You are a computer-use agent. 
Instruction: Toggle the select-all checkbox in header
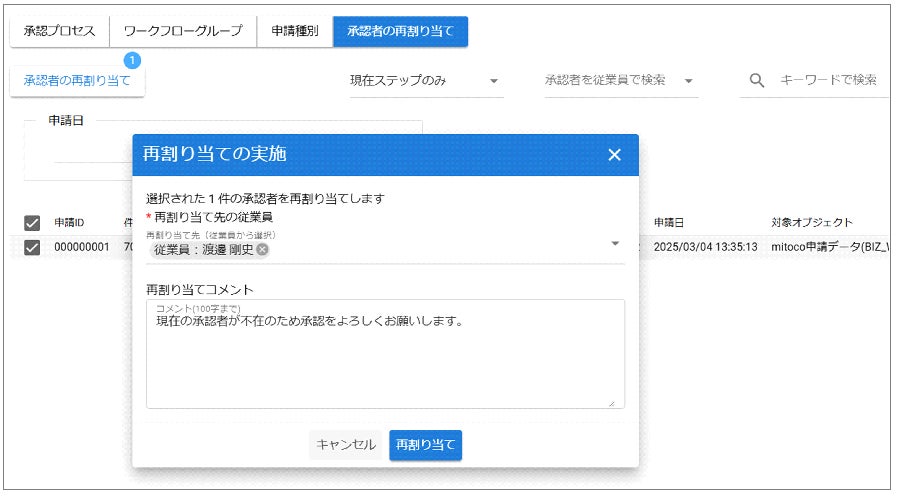[x=32, y=223]
